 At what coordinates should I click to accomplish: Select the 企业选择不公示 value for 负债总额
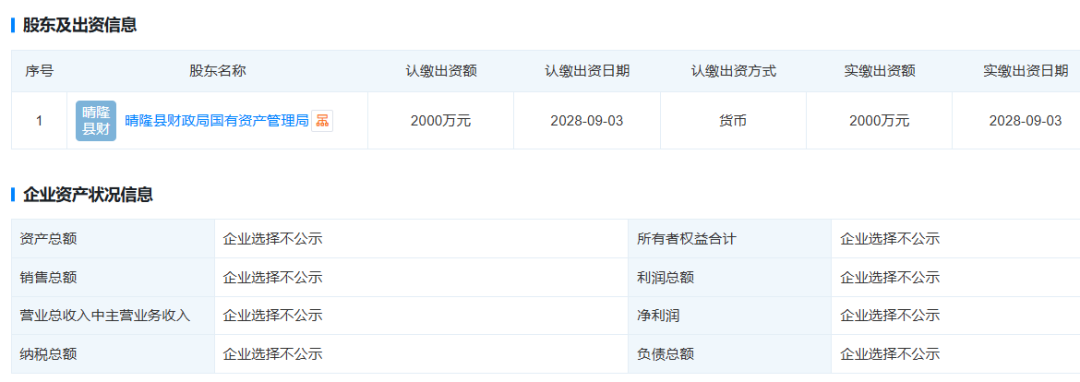tap(890, 354)
